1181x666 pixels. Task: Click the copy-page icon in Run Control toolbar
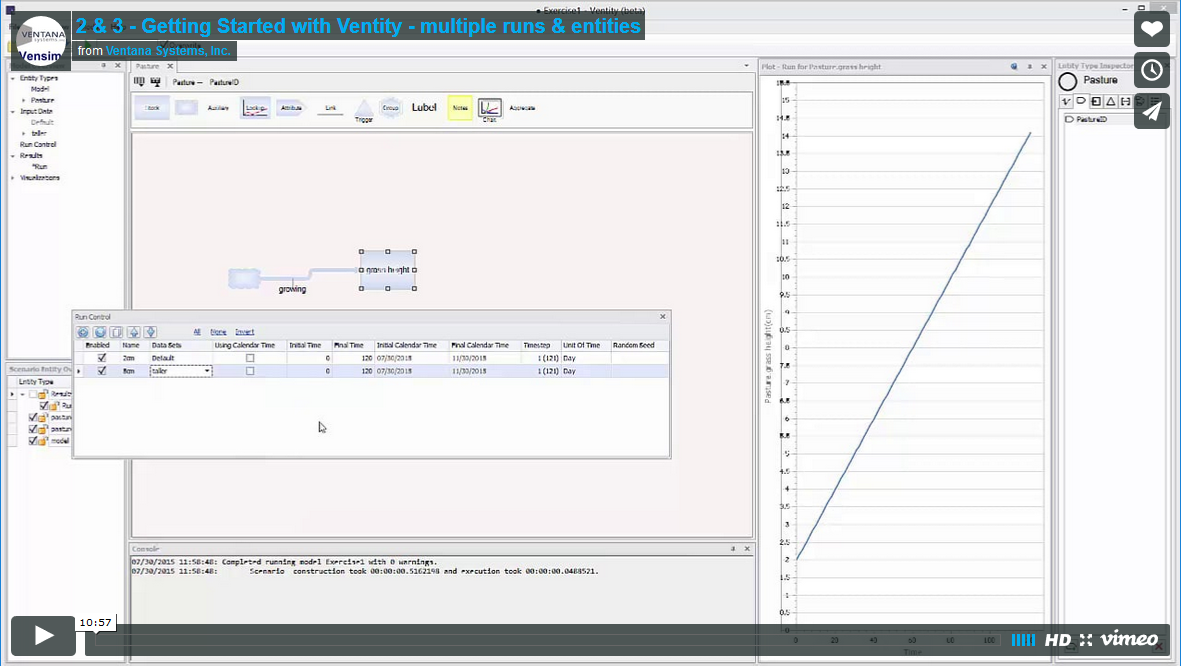(x=116, y=332)
